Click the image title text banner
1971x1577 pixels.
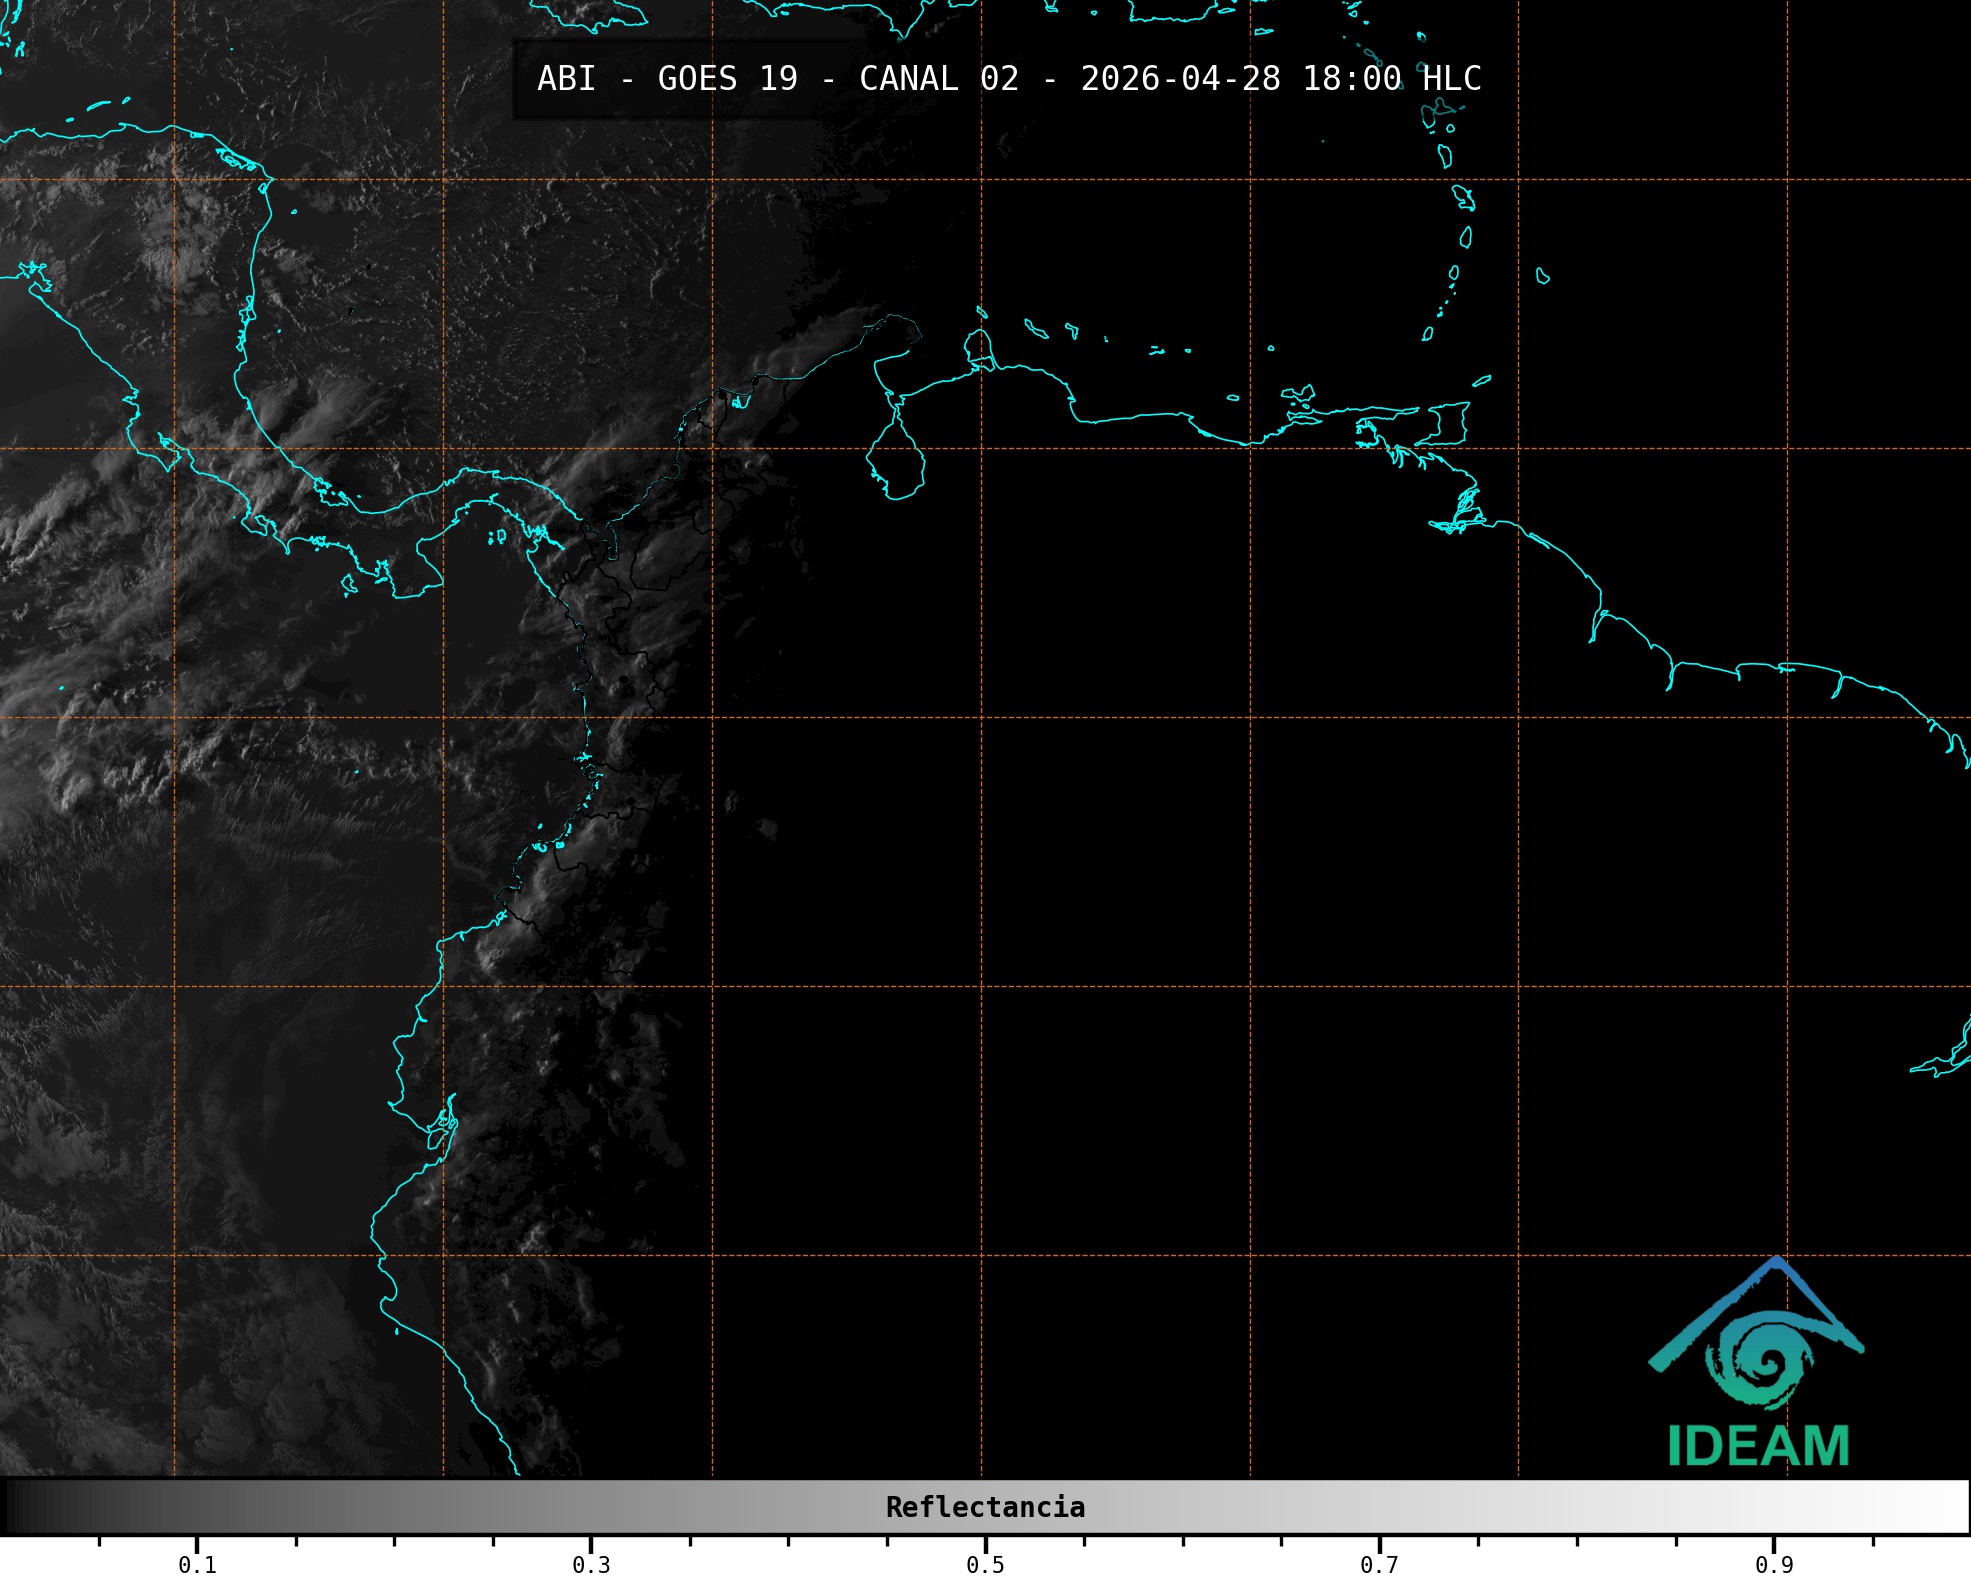1008,79
